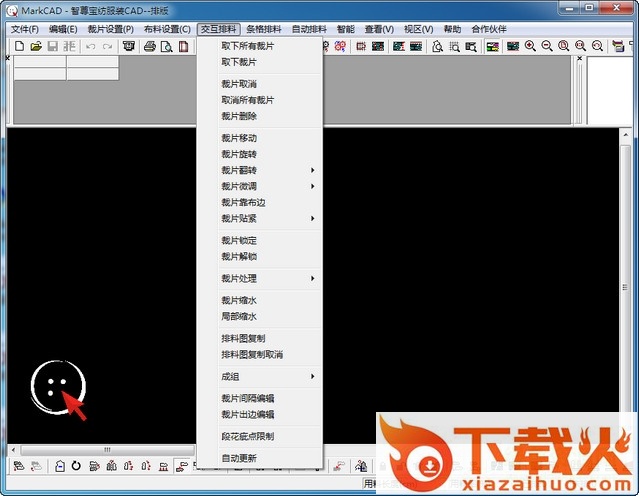Select the 裁片靠布边 menu entry
The width and height of the screenshot is (639, 496).
tap(260, 203)
